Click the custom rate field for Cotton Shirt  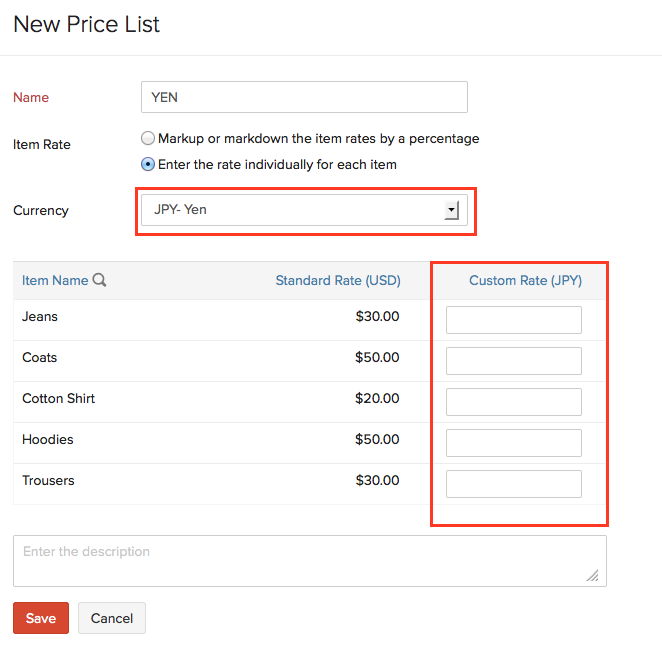click(514, 402)
